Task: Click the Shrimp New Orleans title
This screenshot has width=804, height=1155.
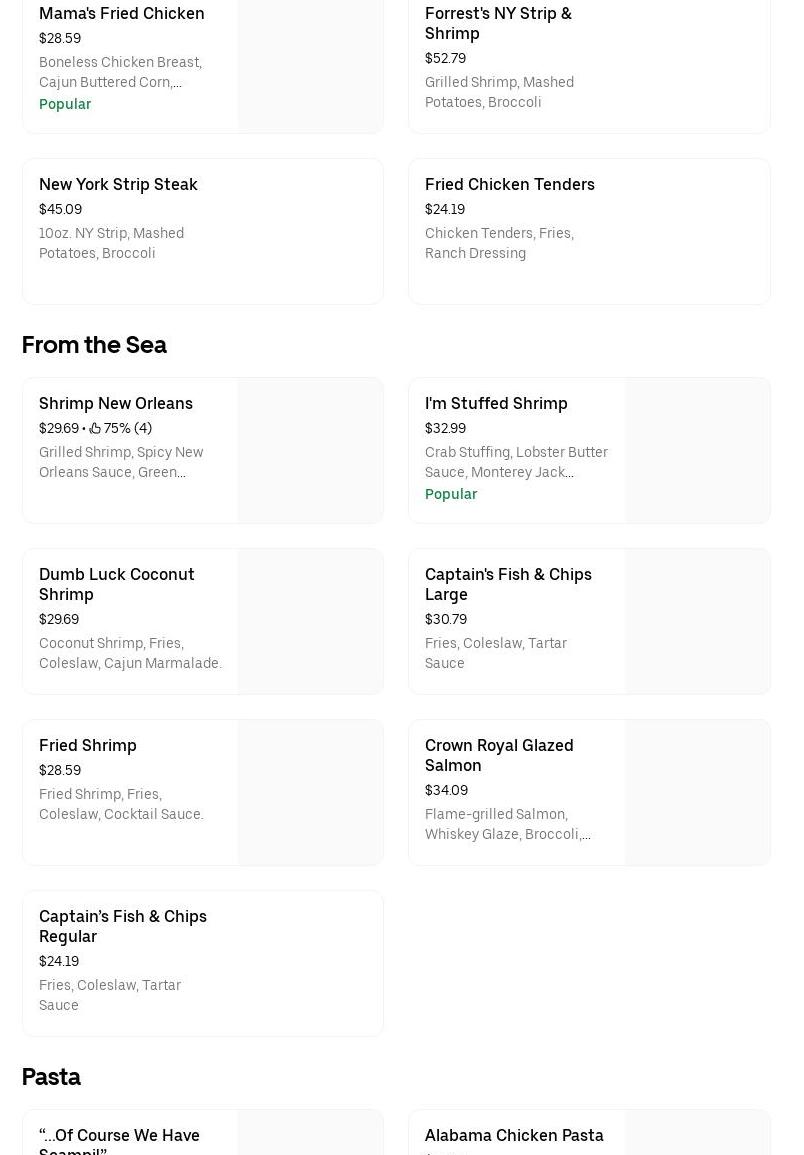Action: pyautogui.click(x=116, y=404)
